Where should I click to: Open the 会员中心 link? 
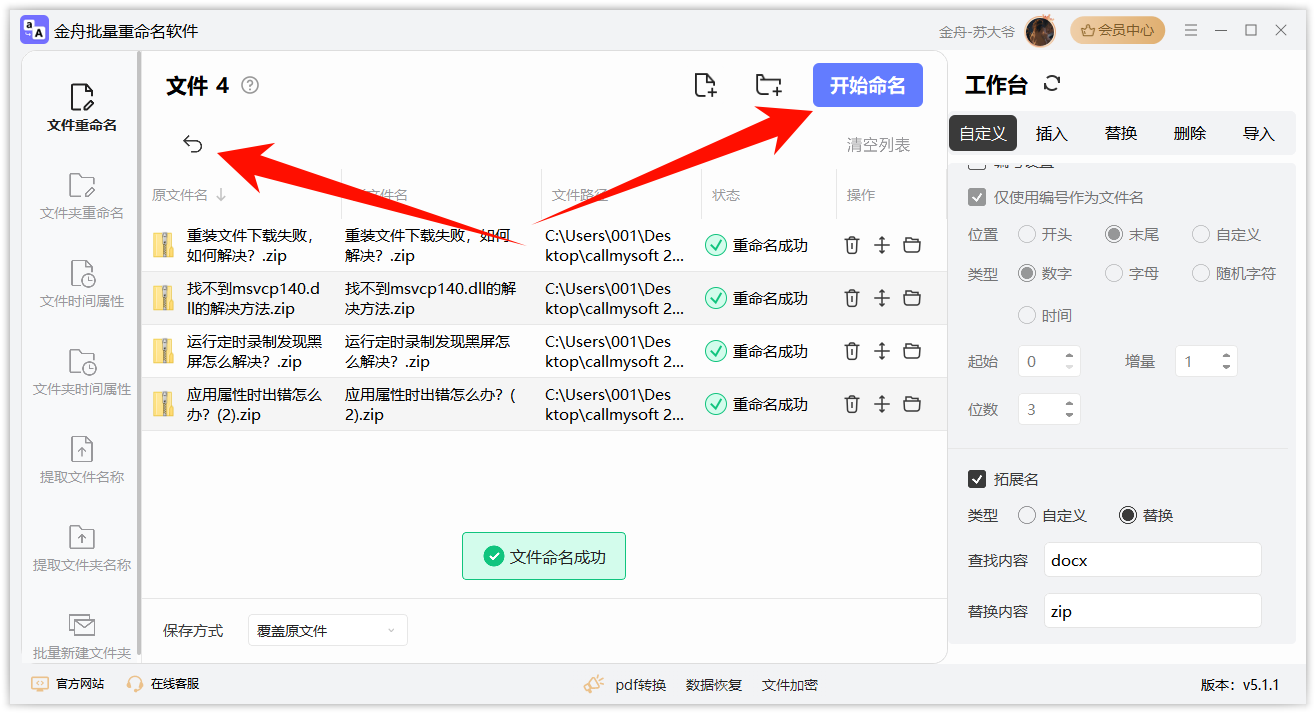[x=1117, y=30]
